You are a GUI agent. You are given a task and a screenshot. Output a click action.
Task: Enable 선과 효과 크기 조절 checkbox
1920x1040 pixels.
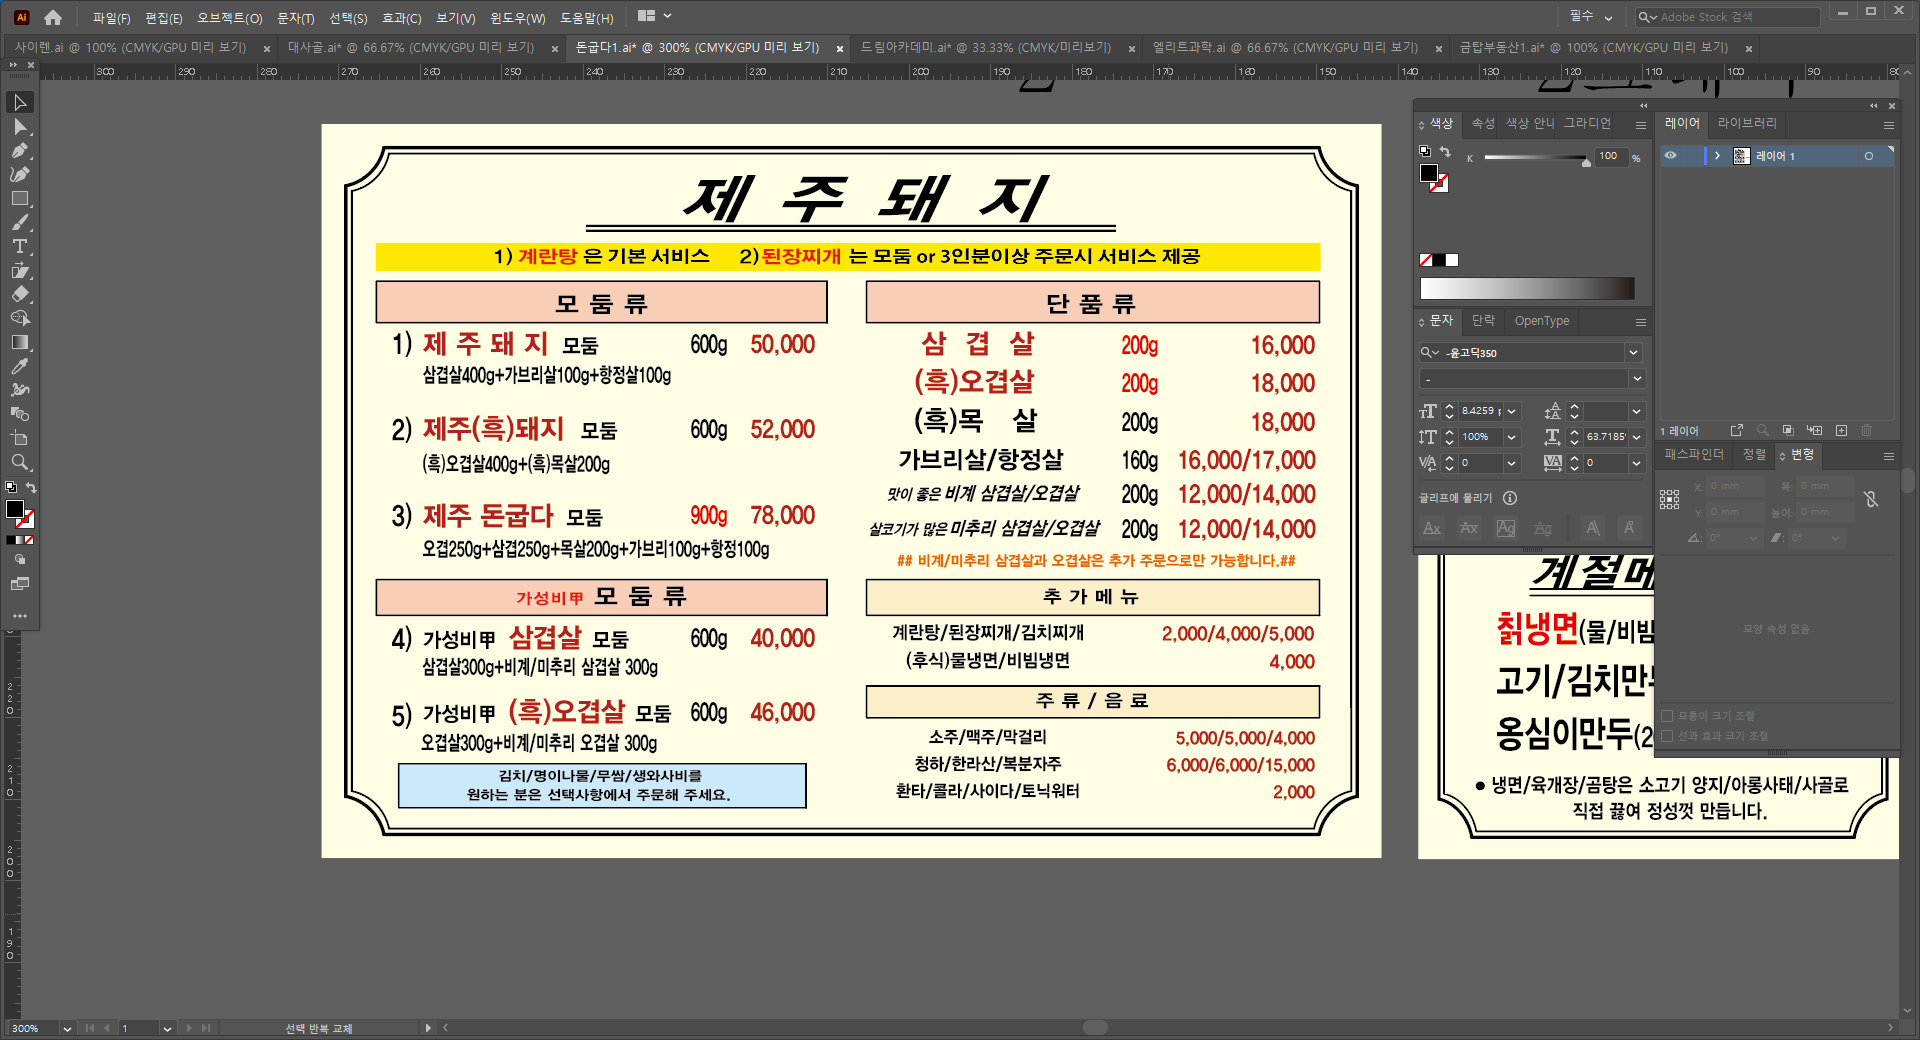click(1667, 736)
